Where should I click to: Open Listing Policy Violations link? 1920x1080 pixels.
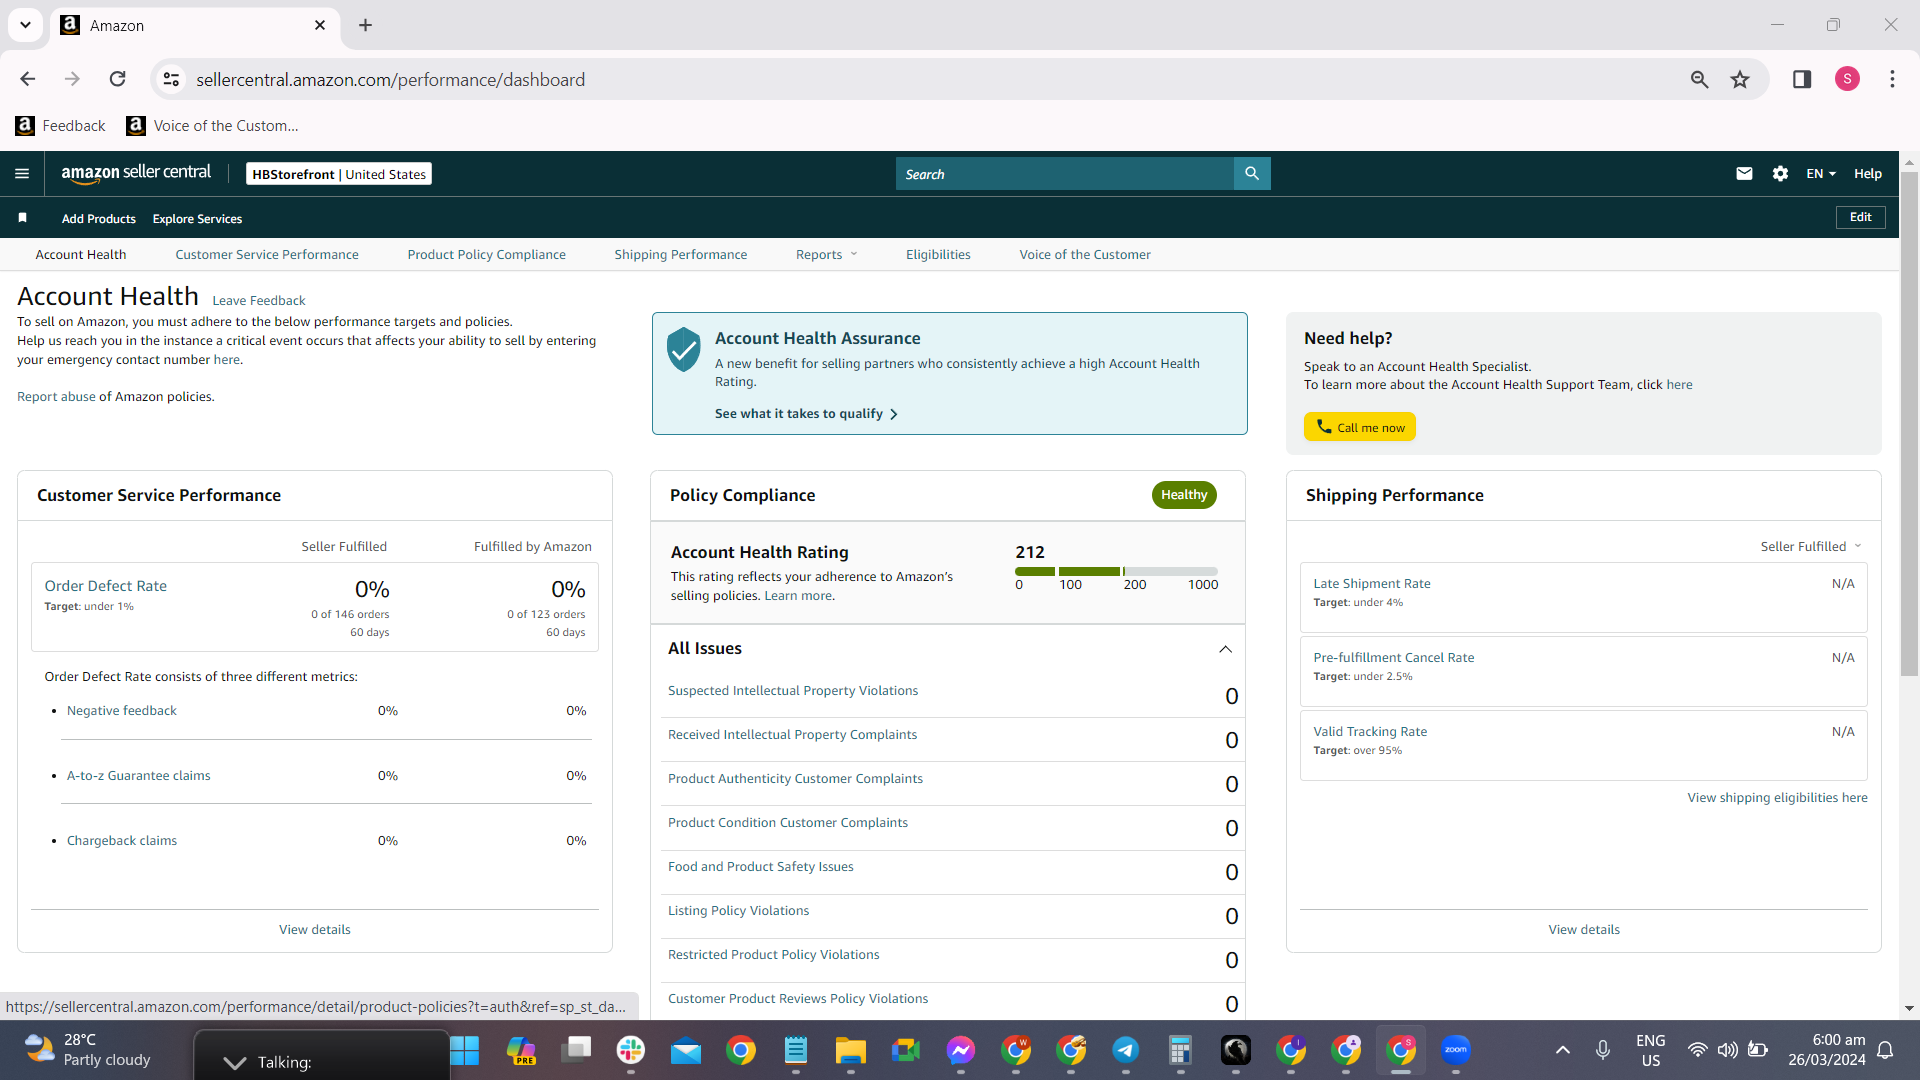(x=739, y=911)
